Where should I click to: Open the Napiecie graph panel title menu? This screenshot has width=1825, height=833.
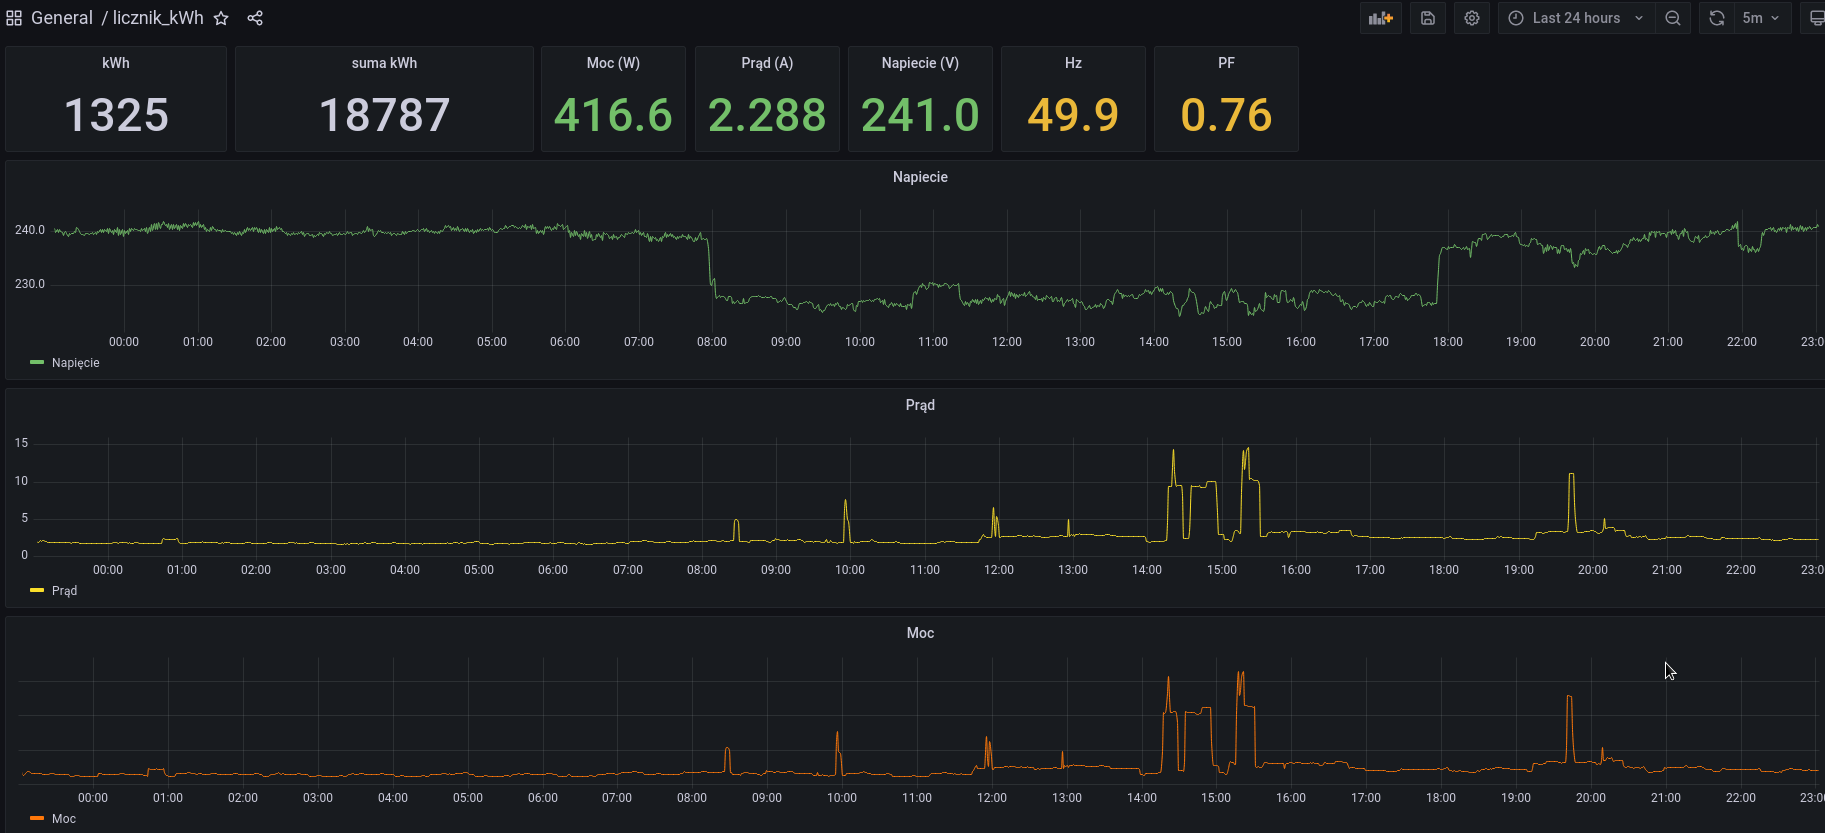[x=919, y=177]
